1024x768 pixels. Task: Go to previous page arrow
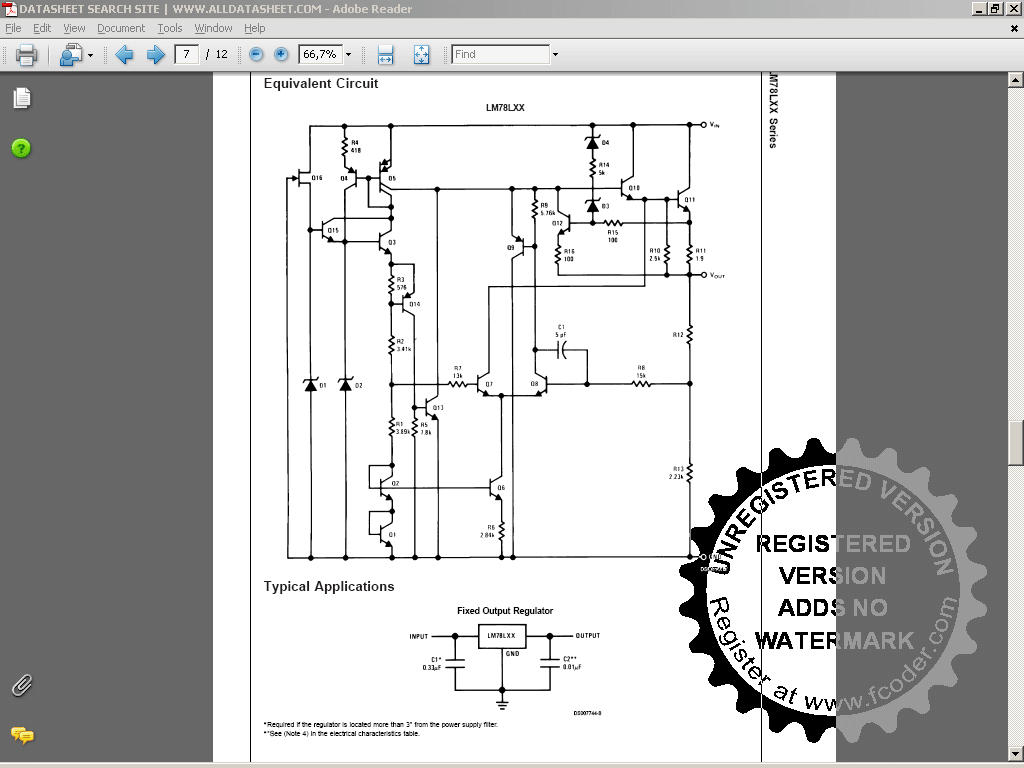[124, 54]
